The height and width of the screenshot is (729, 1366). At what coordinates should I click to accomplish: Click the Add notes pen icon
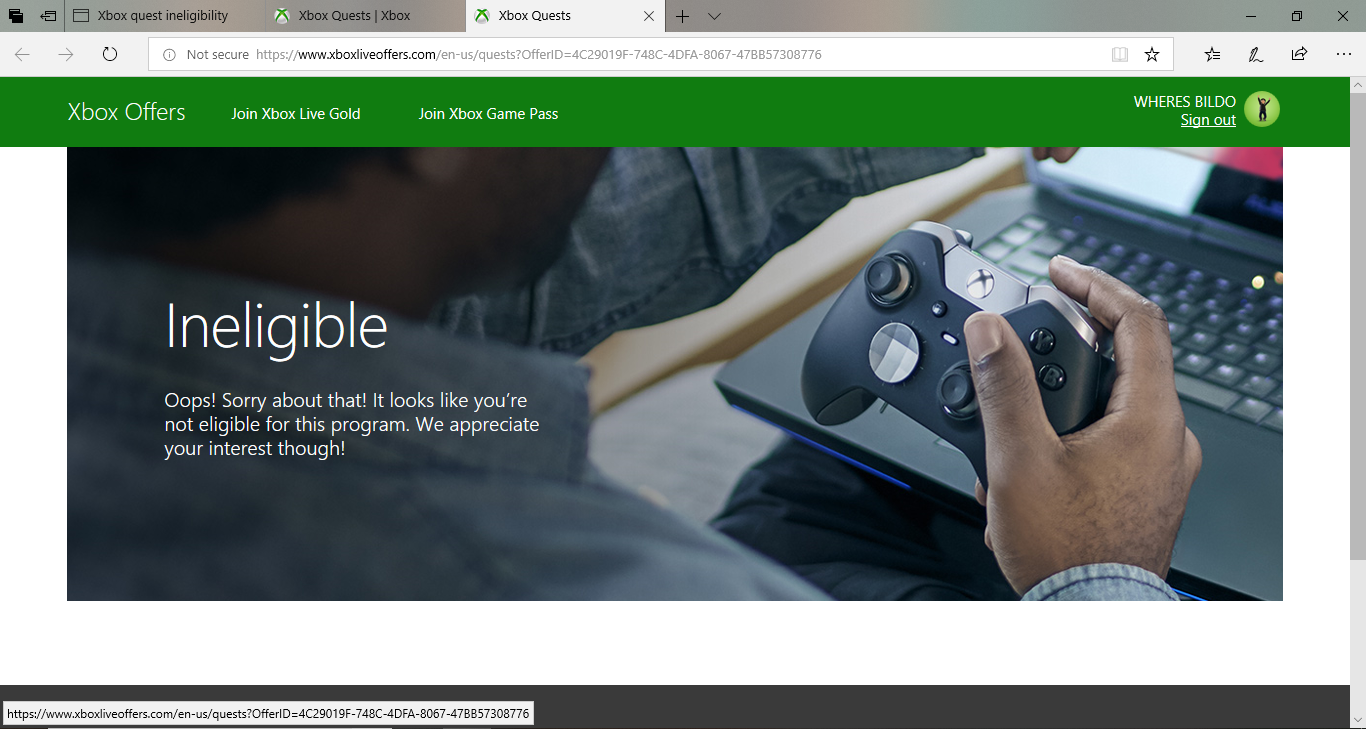[1255, 55]
